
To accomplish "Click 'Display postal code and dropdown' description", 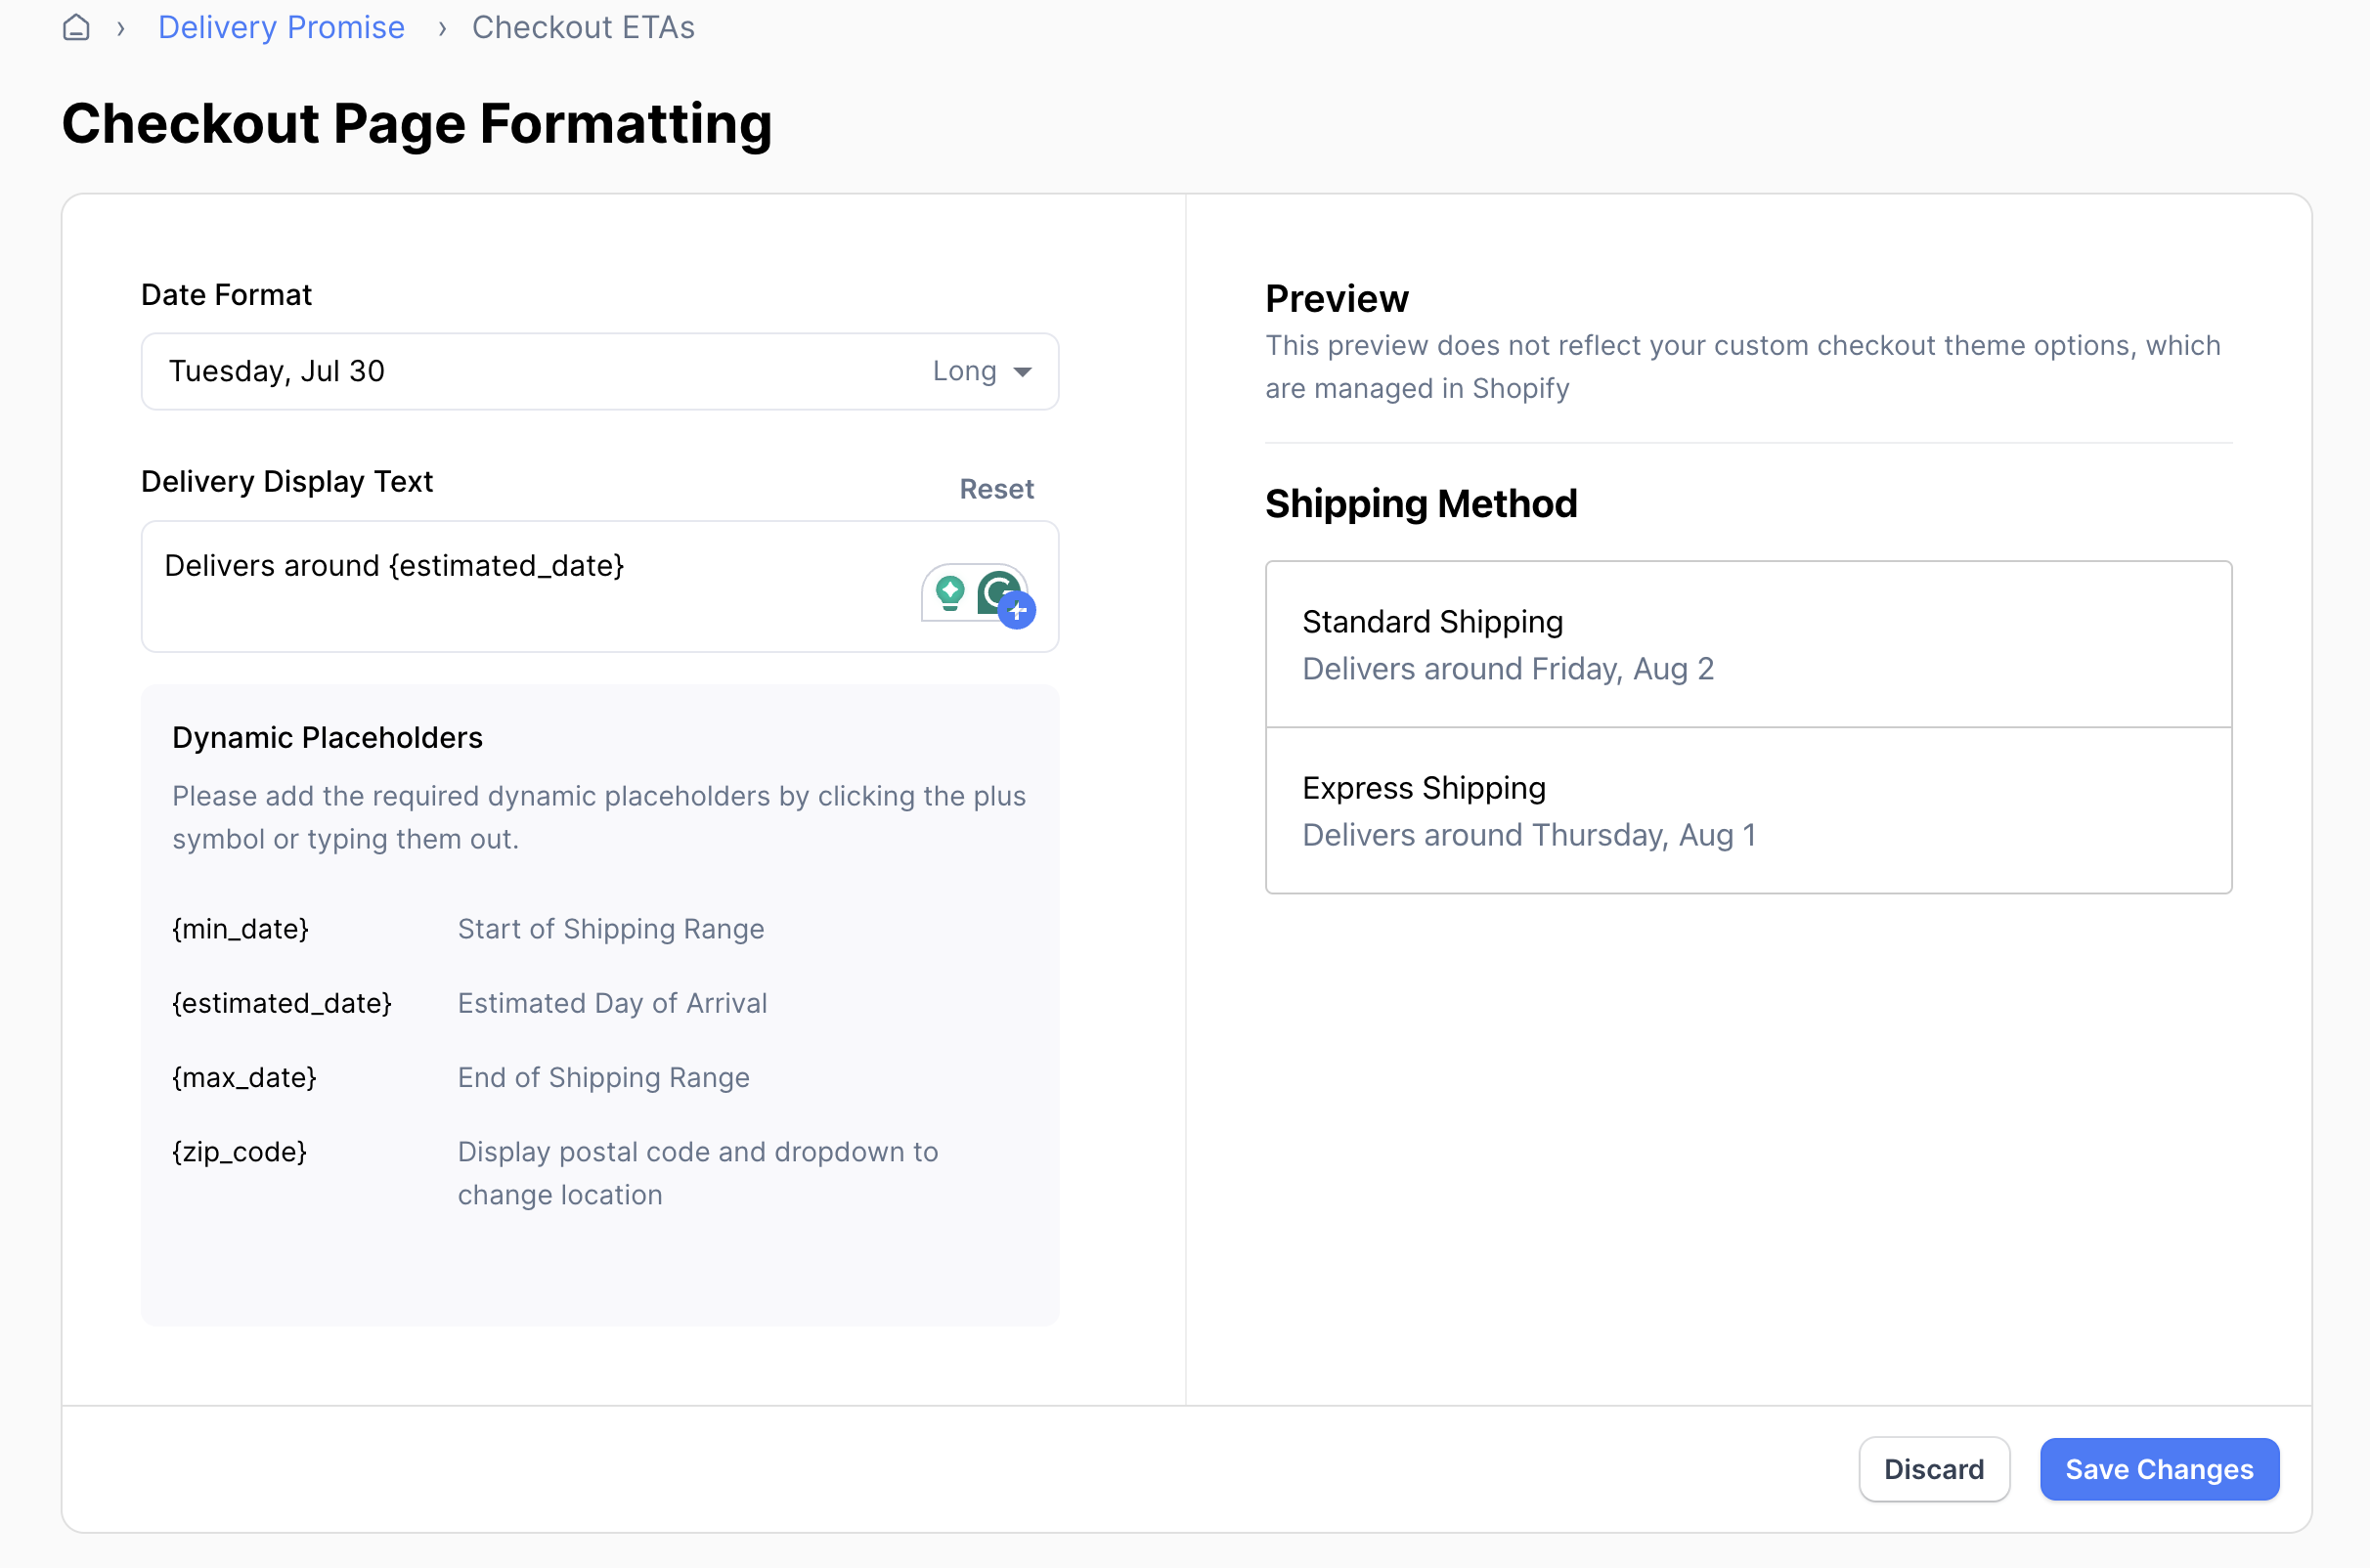I will click(x=698, y=1173).
